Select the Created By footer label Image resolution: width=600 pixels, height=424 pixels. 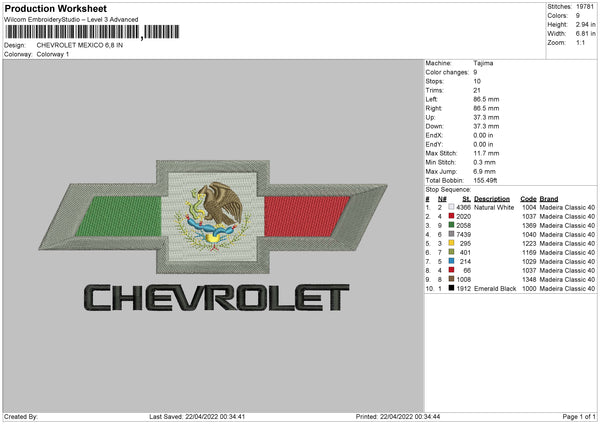coord(21,416)
